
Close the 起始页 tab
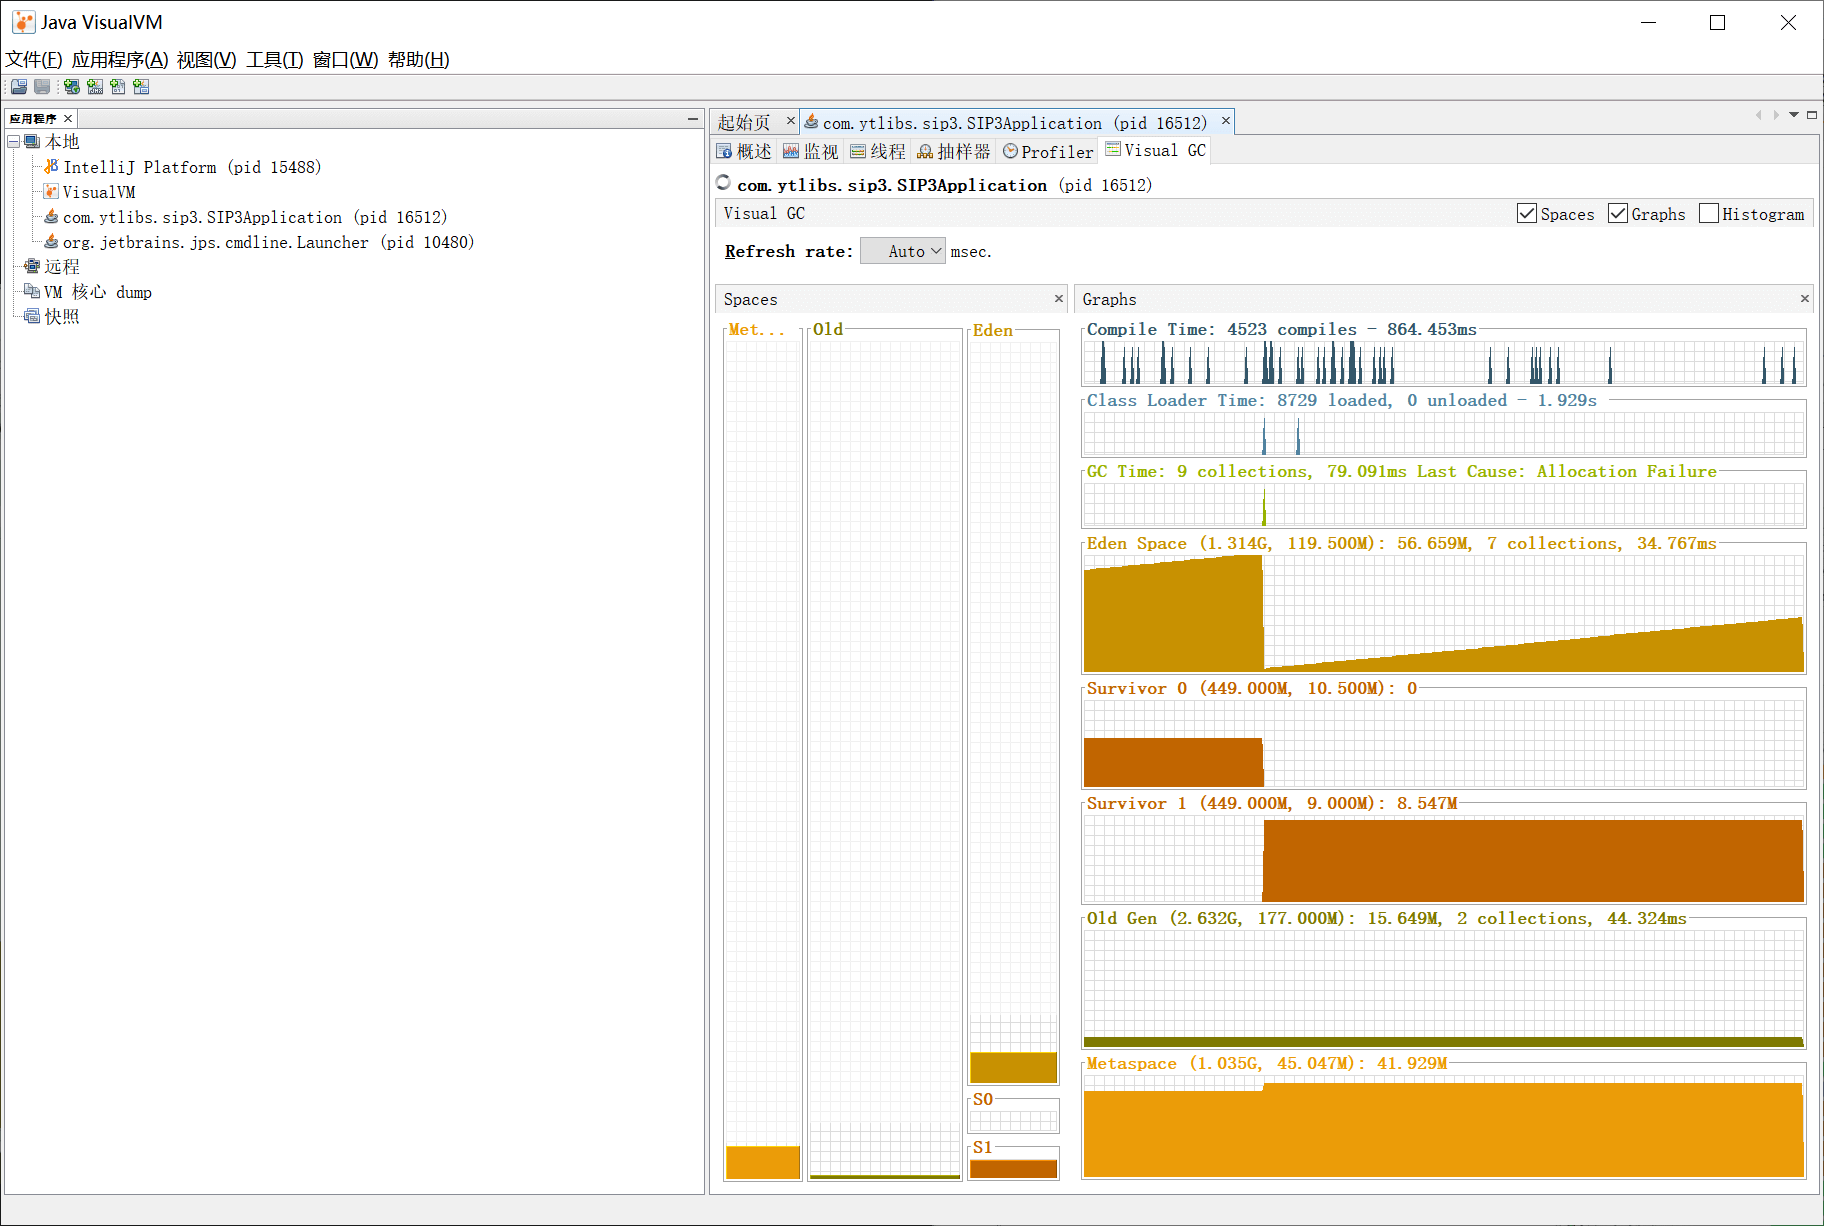pos(790,121)
